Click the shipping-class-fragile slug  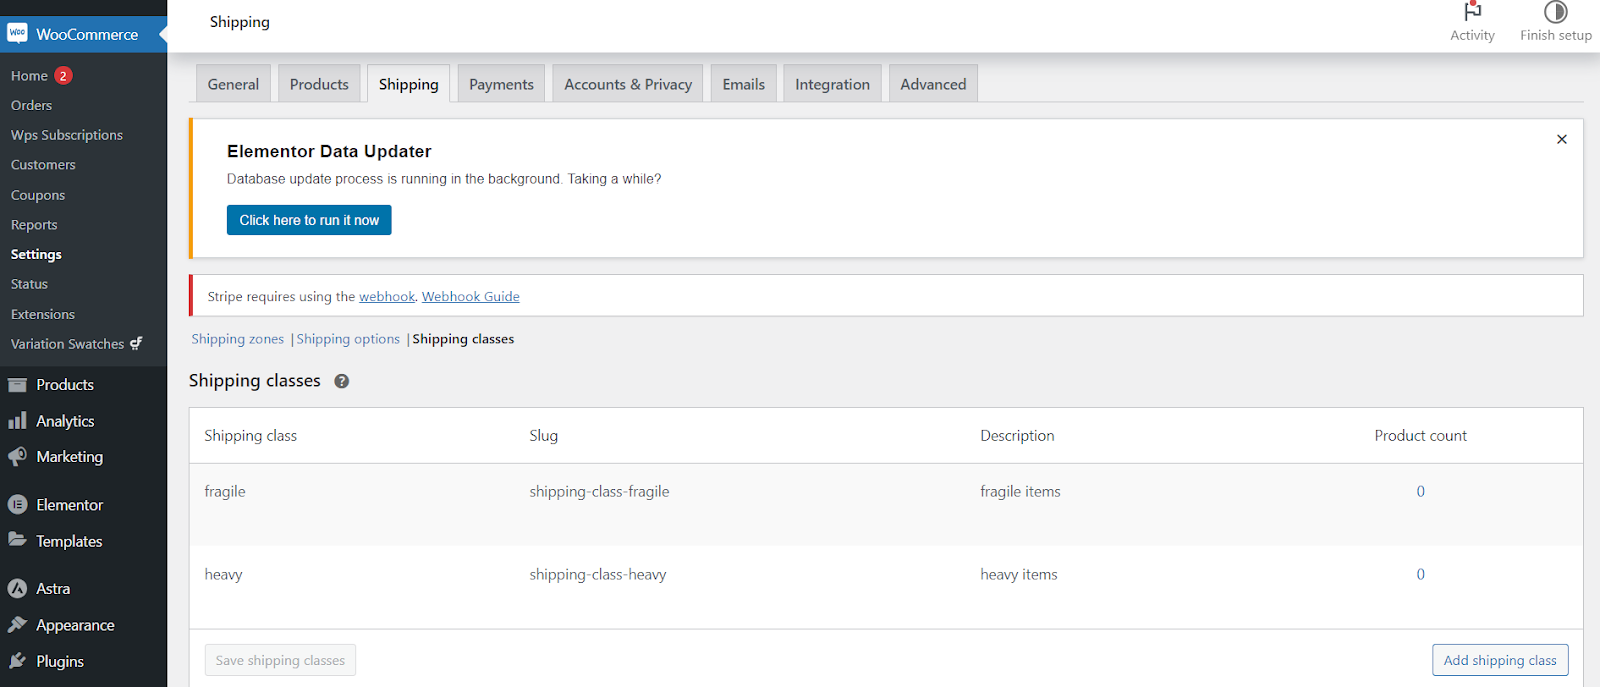click(x=599, y=491)
